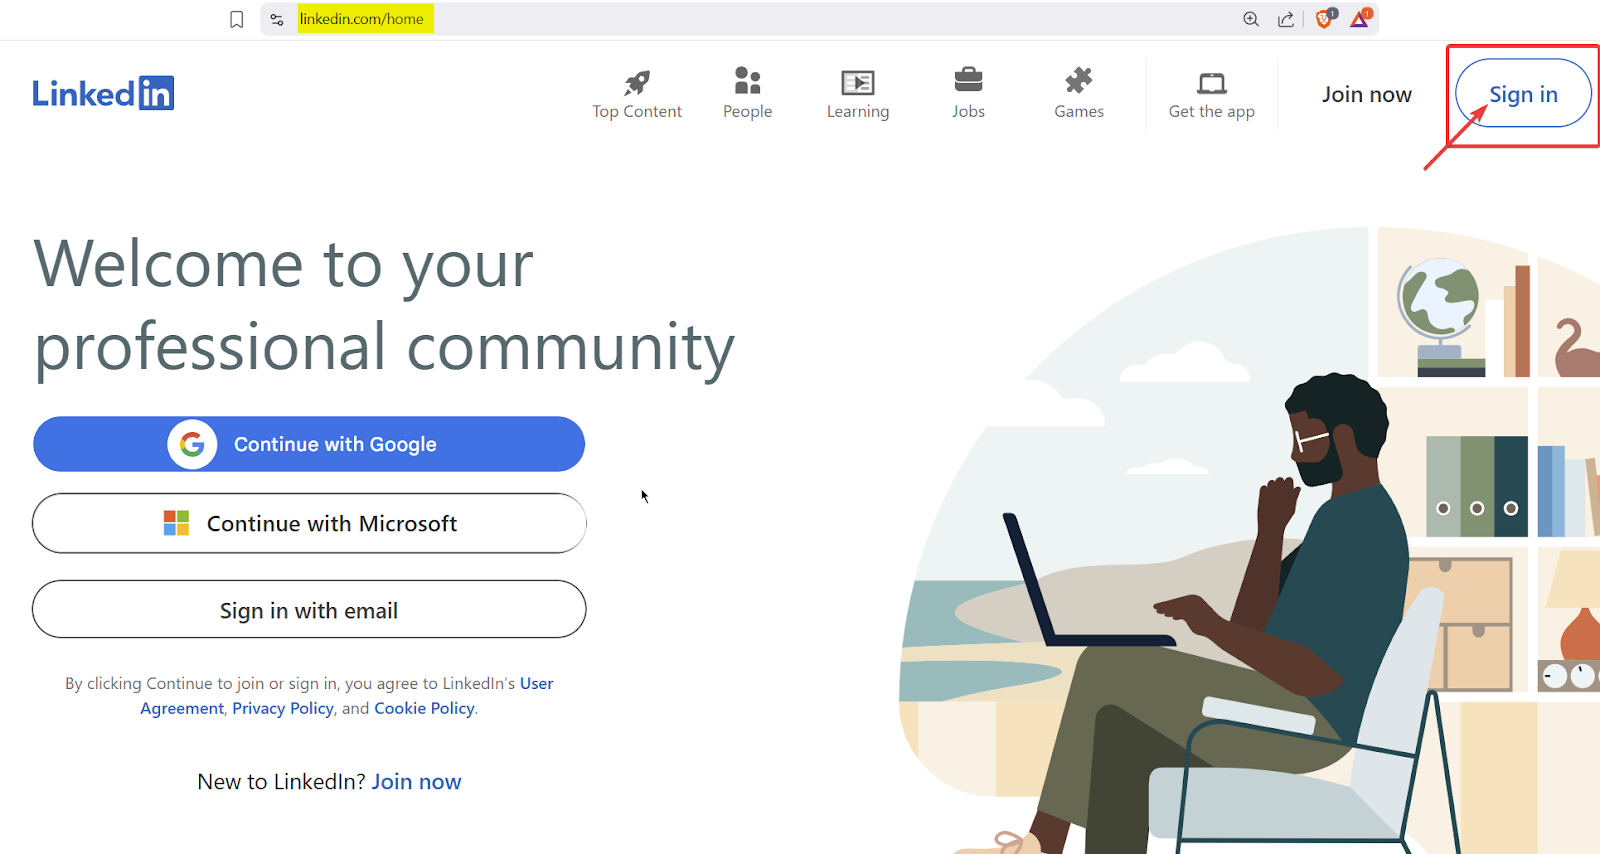The image size is (1600, 854).
Task: Open Jobs briefcase icon
Action: pyautogui.click(x=968, y=79)
